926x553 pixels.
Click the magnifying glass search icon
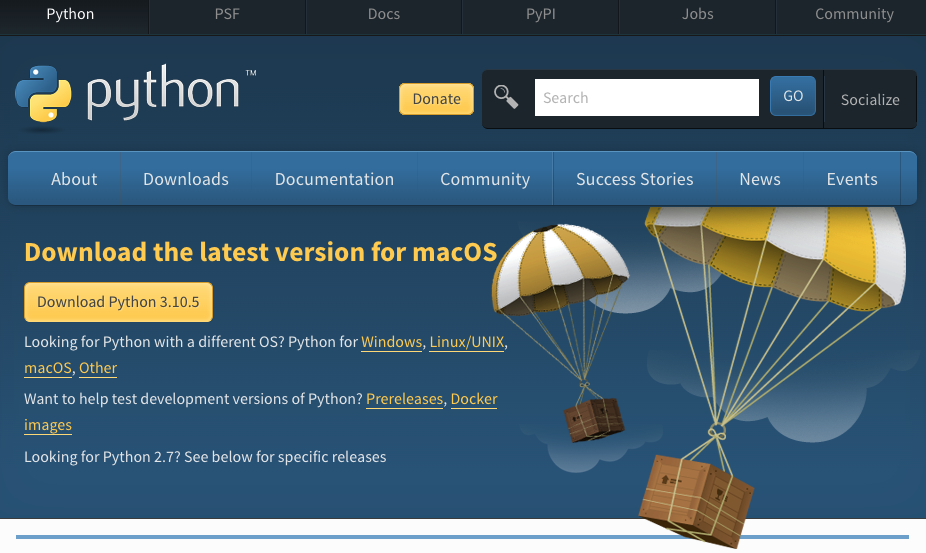(506, 97)
